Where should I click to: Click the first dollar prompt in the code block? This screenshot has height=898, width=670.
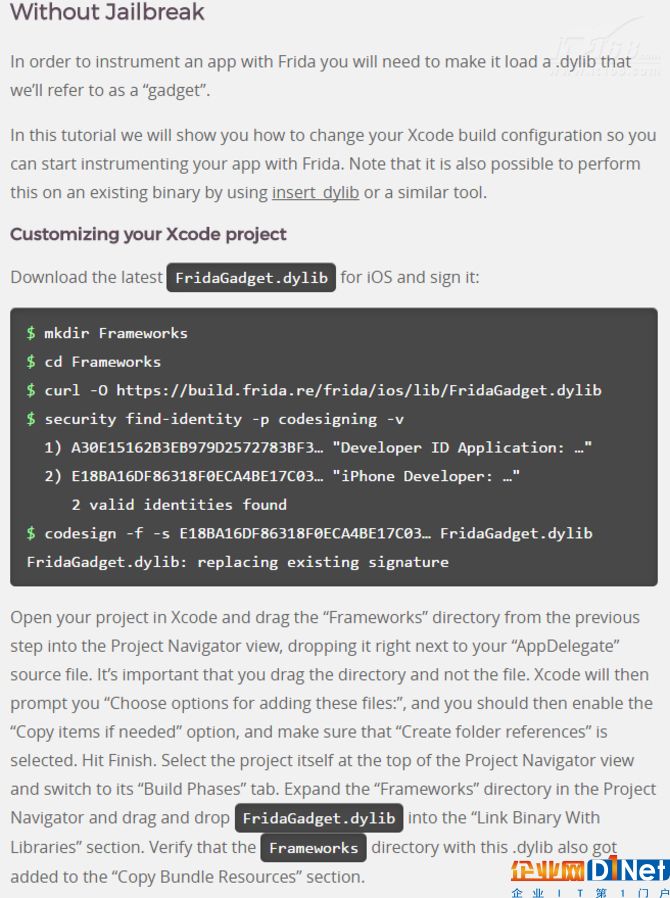pos(31,333)
